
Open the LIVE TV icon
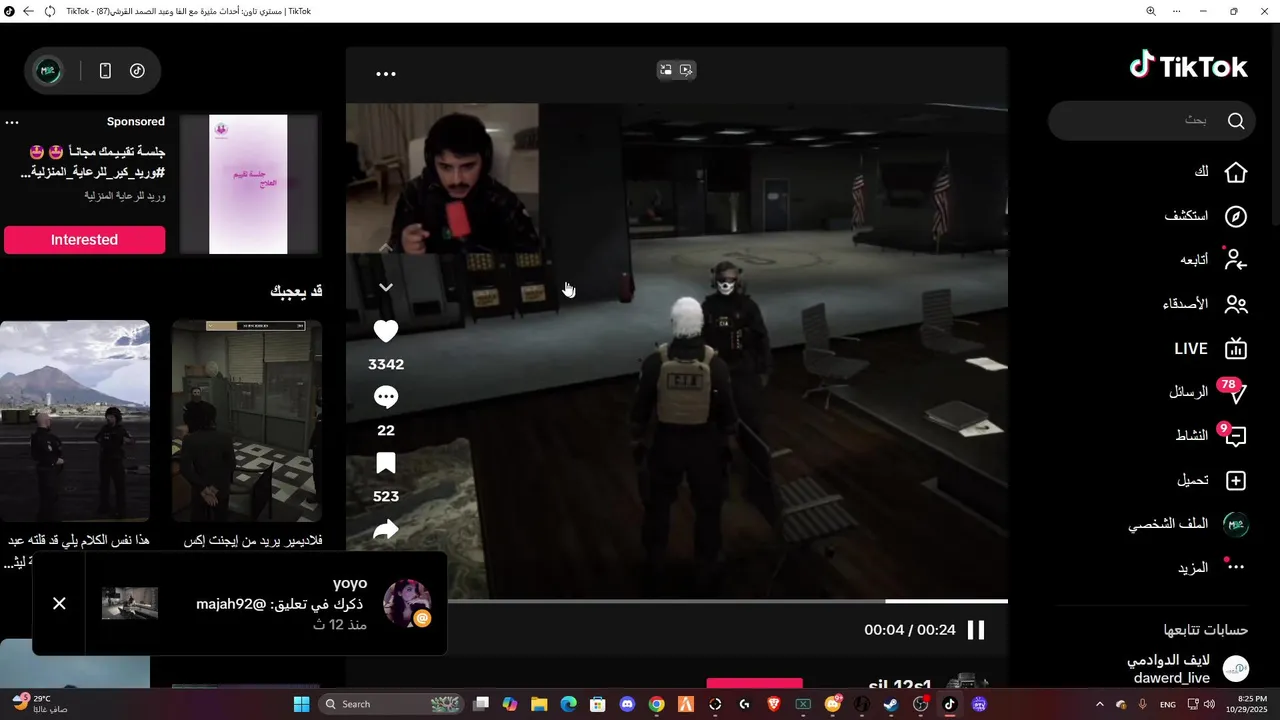1236,348
